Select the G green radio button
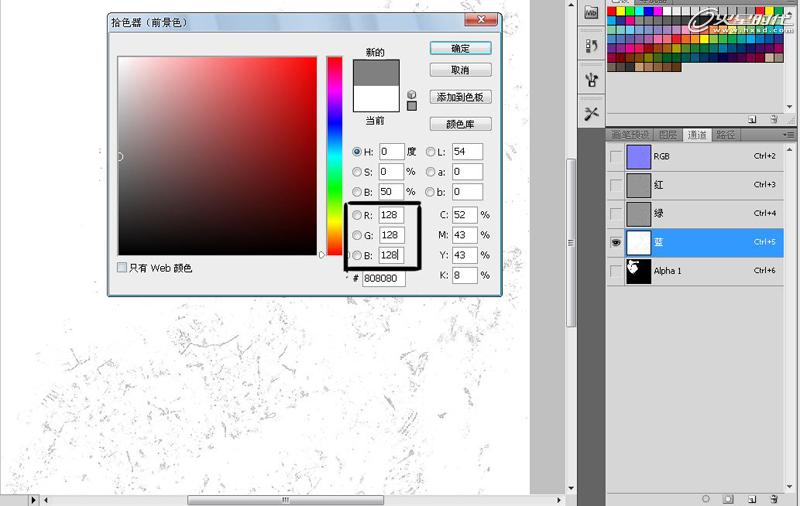This screenshot has height=506, width=800. pyautogui.click(x=357, y=235)
